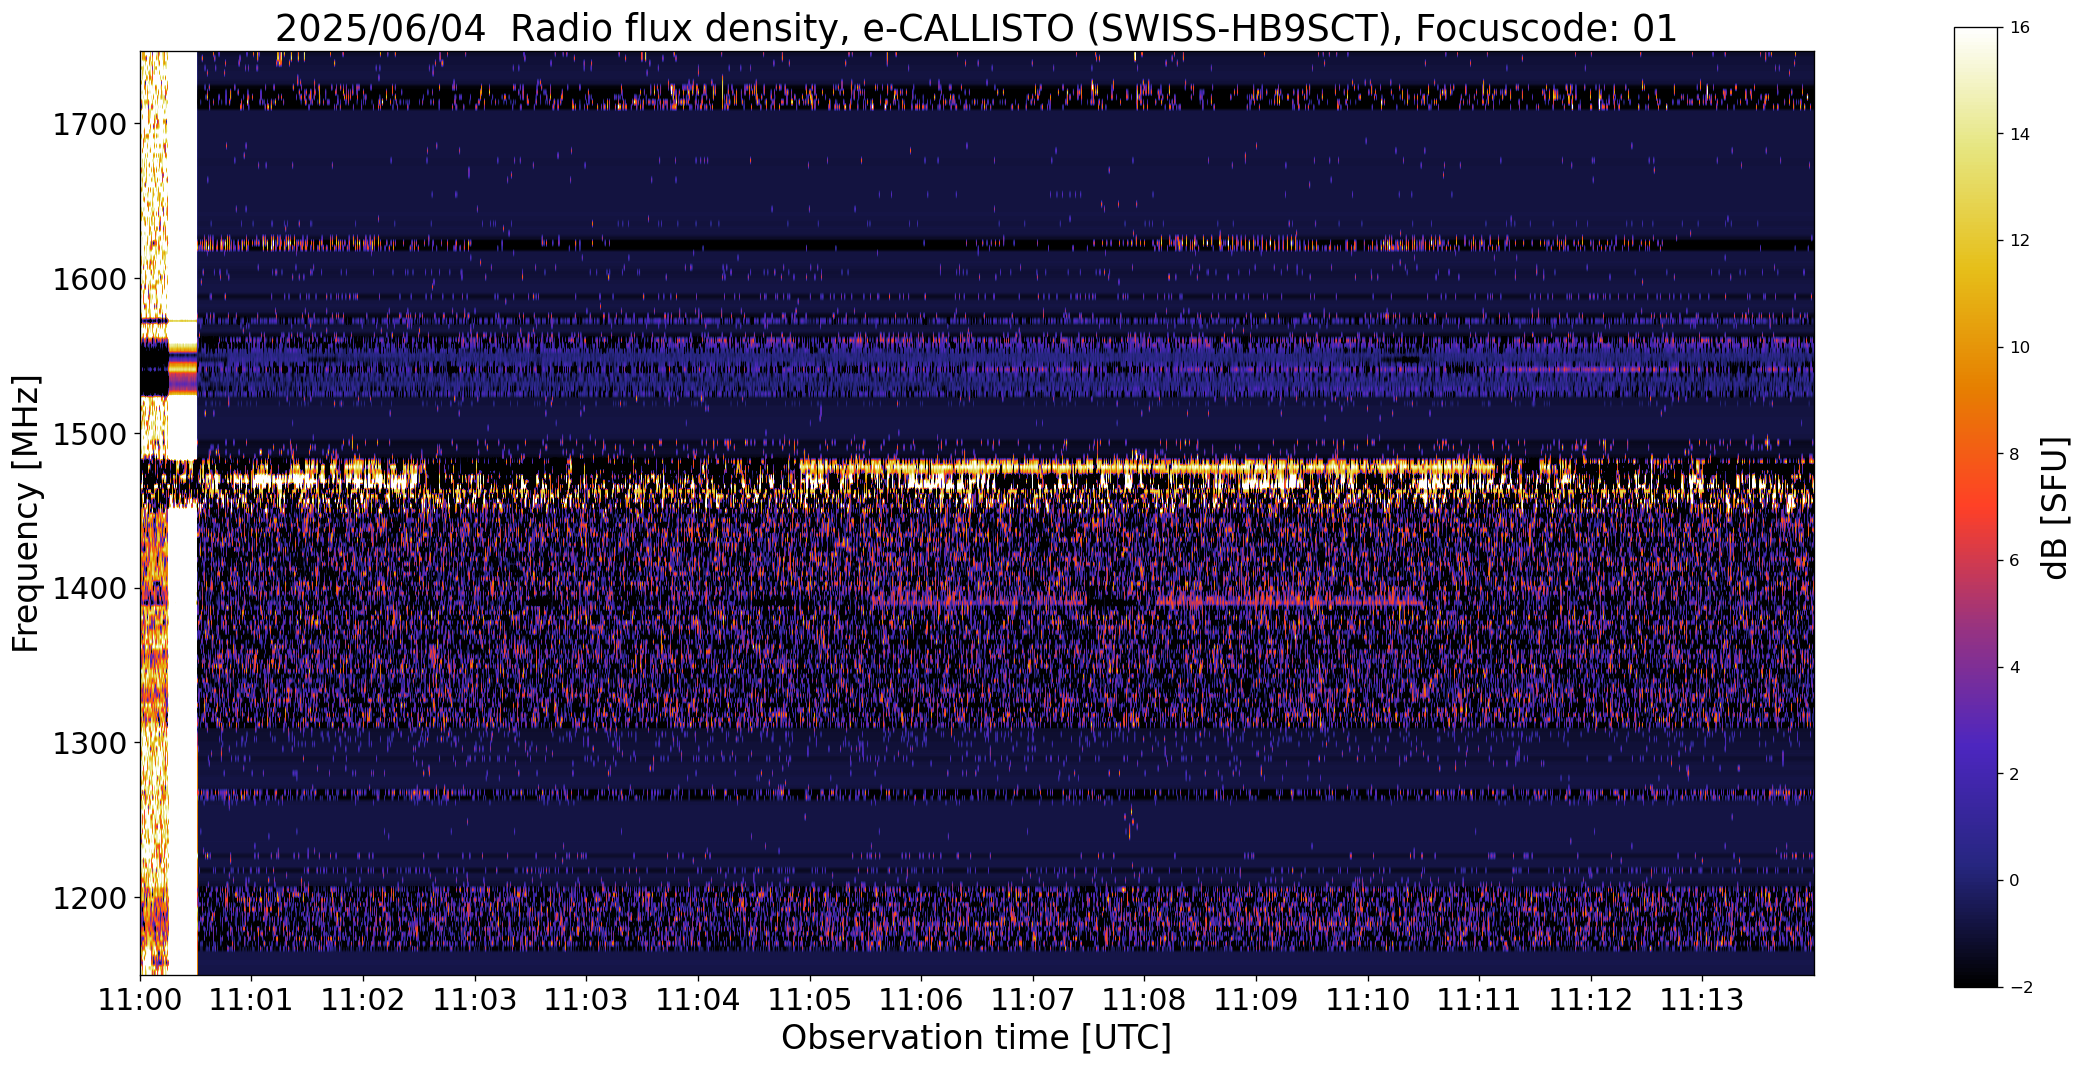Click the 11:08 time tick label
2085x1067 pixels.
1145,1000
